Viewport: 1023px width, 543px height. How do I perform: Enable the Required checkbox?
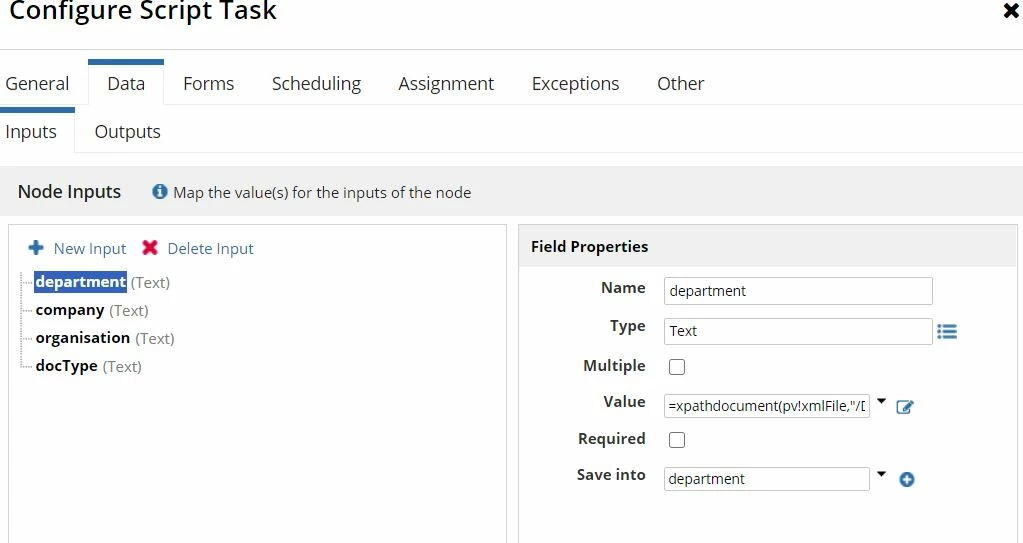tap(677, 440)
